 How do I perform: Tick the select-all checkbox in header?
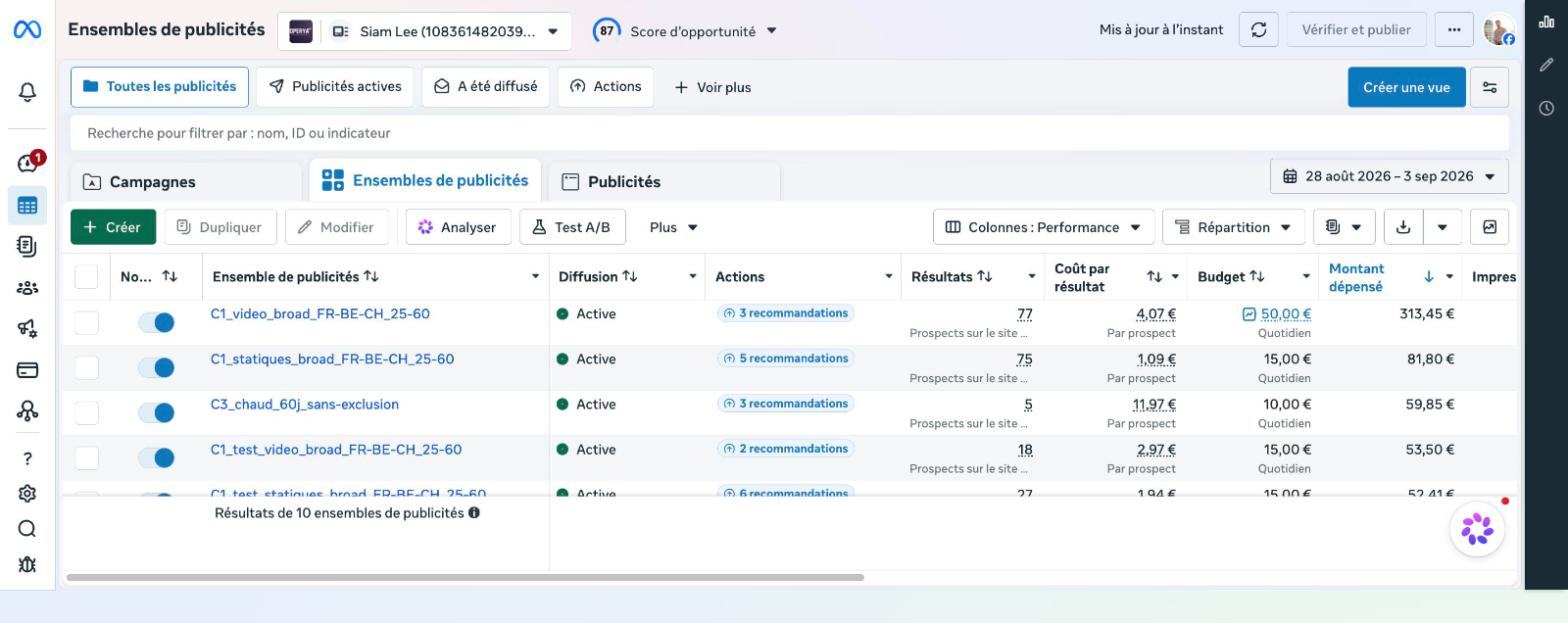tap(87, 277)
